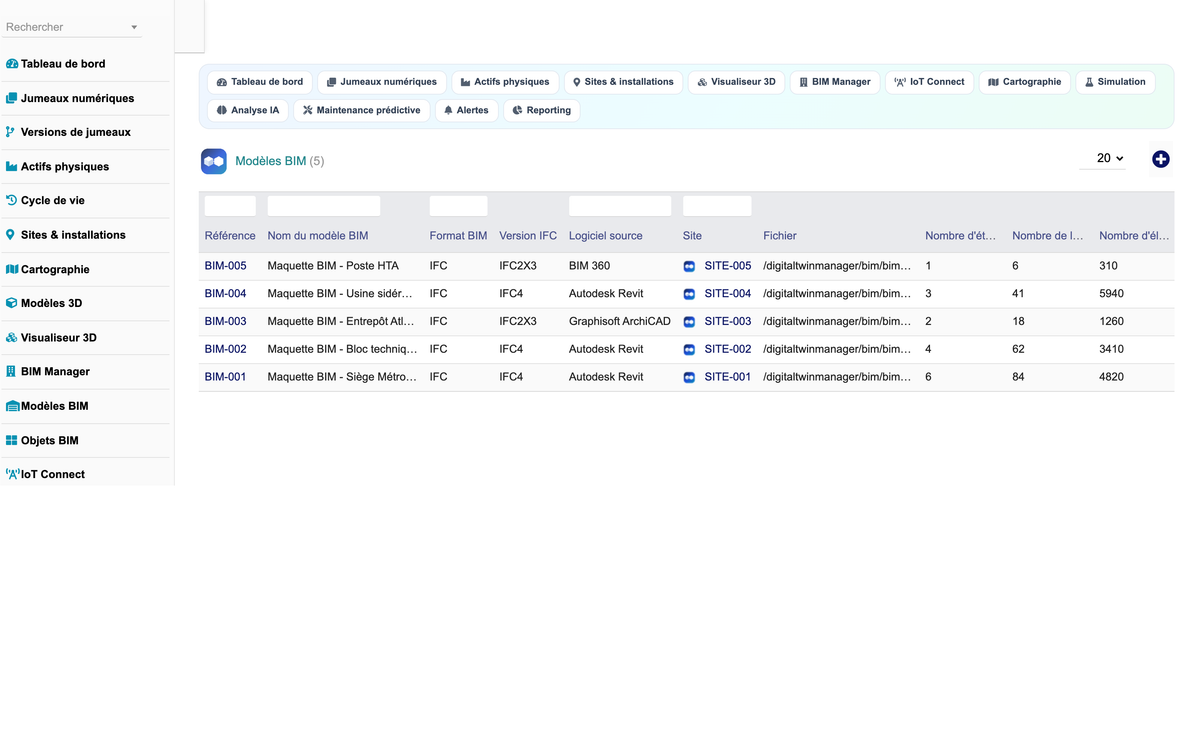
Task: Click the Versions de jumeaux branch icon
Action: pyautogui.click(x=10, y=132)
